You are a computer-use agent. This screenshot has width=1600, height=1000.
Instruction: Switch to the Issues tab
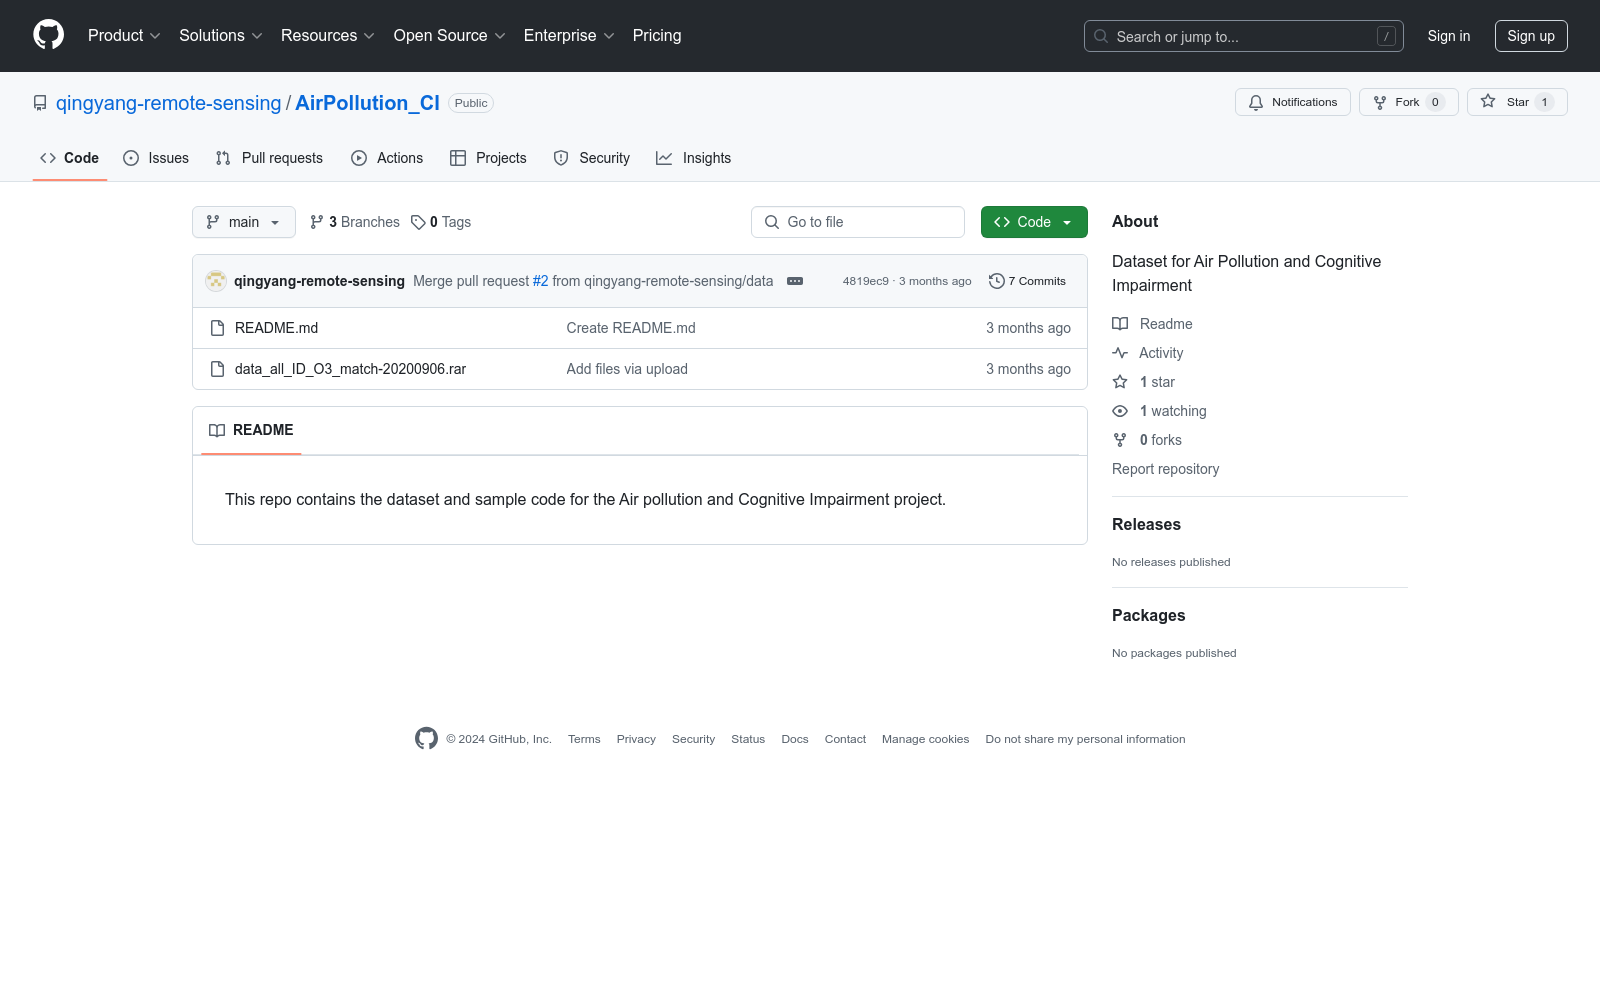point(156,158)
